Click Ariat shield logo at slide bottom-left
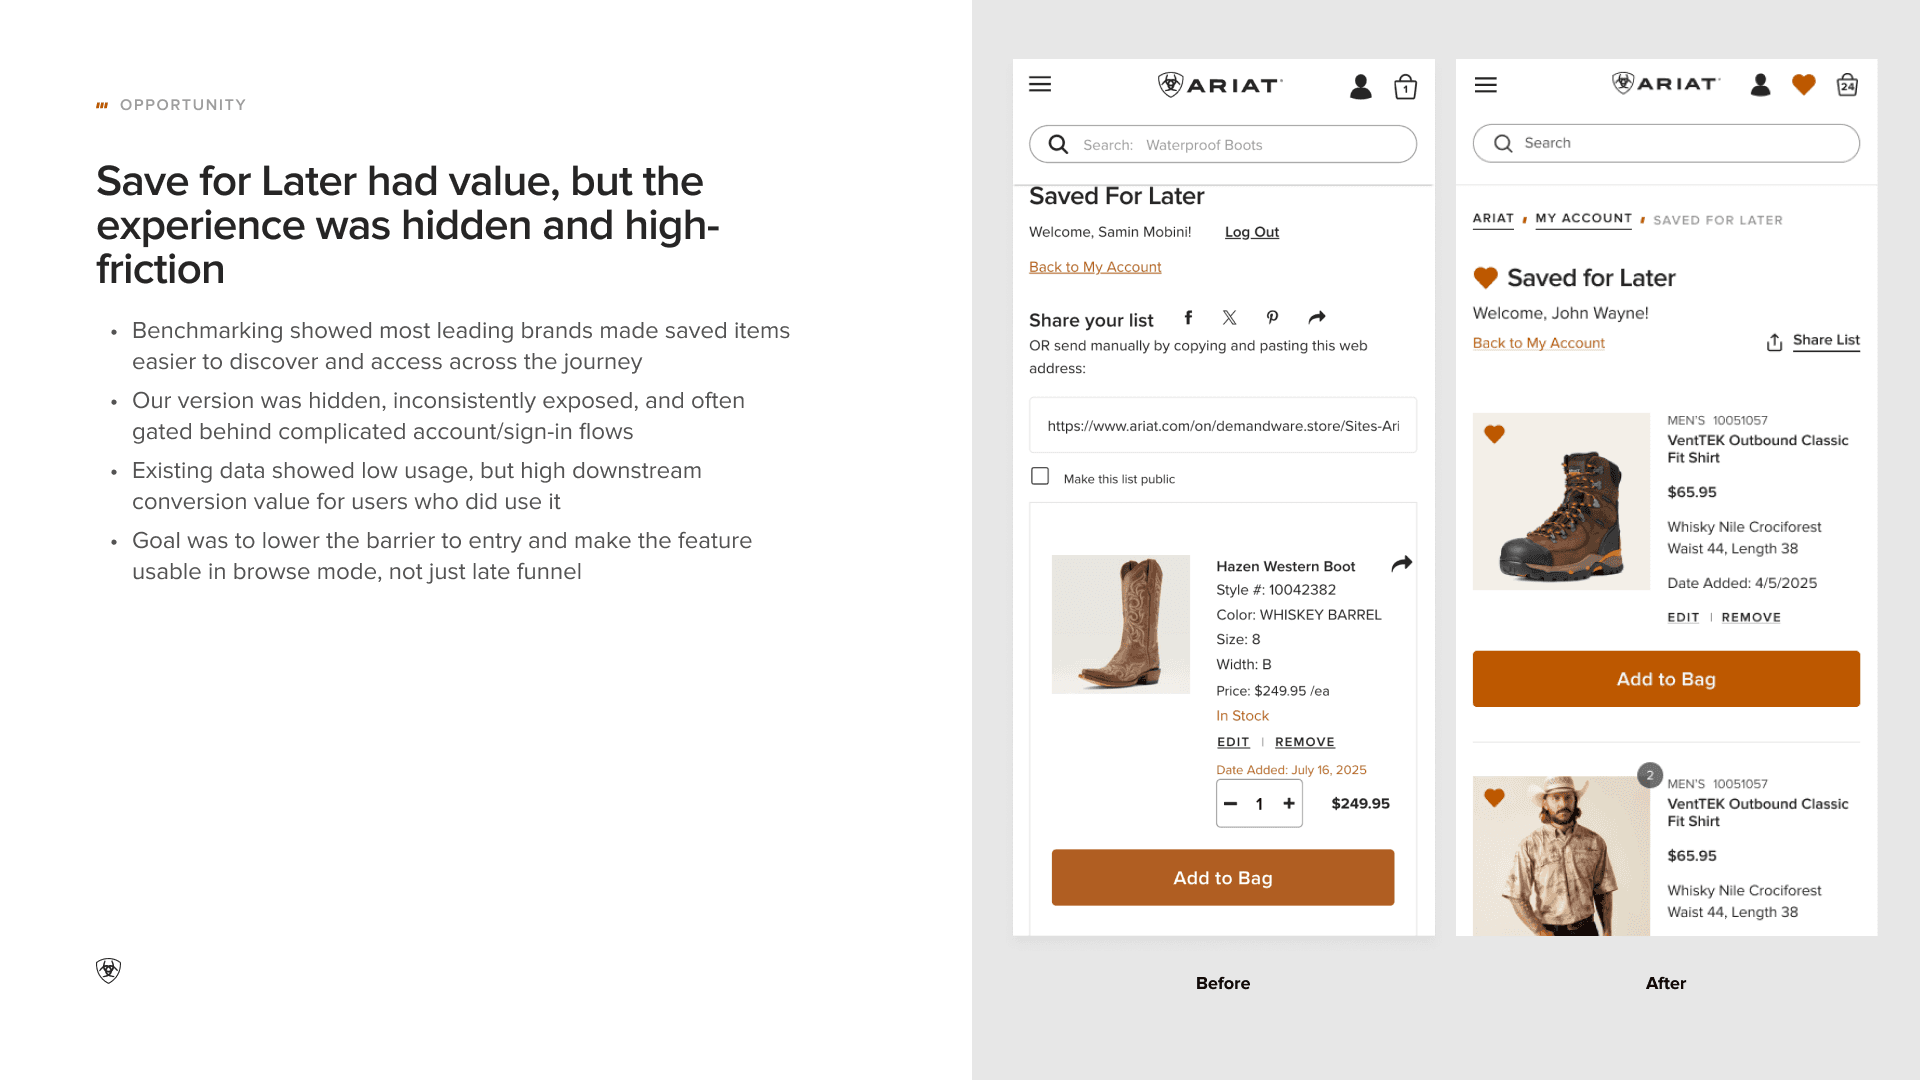This screenshot has width=1920, height=1080. coord(108,970)
